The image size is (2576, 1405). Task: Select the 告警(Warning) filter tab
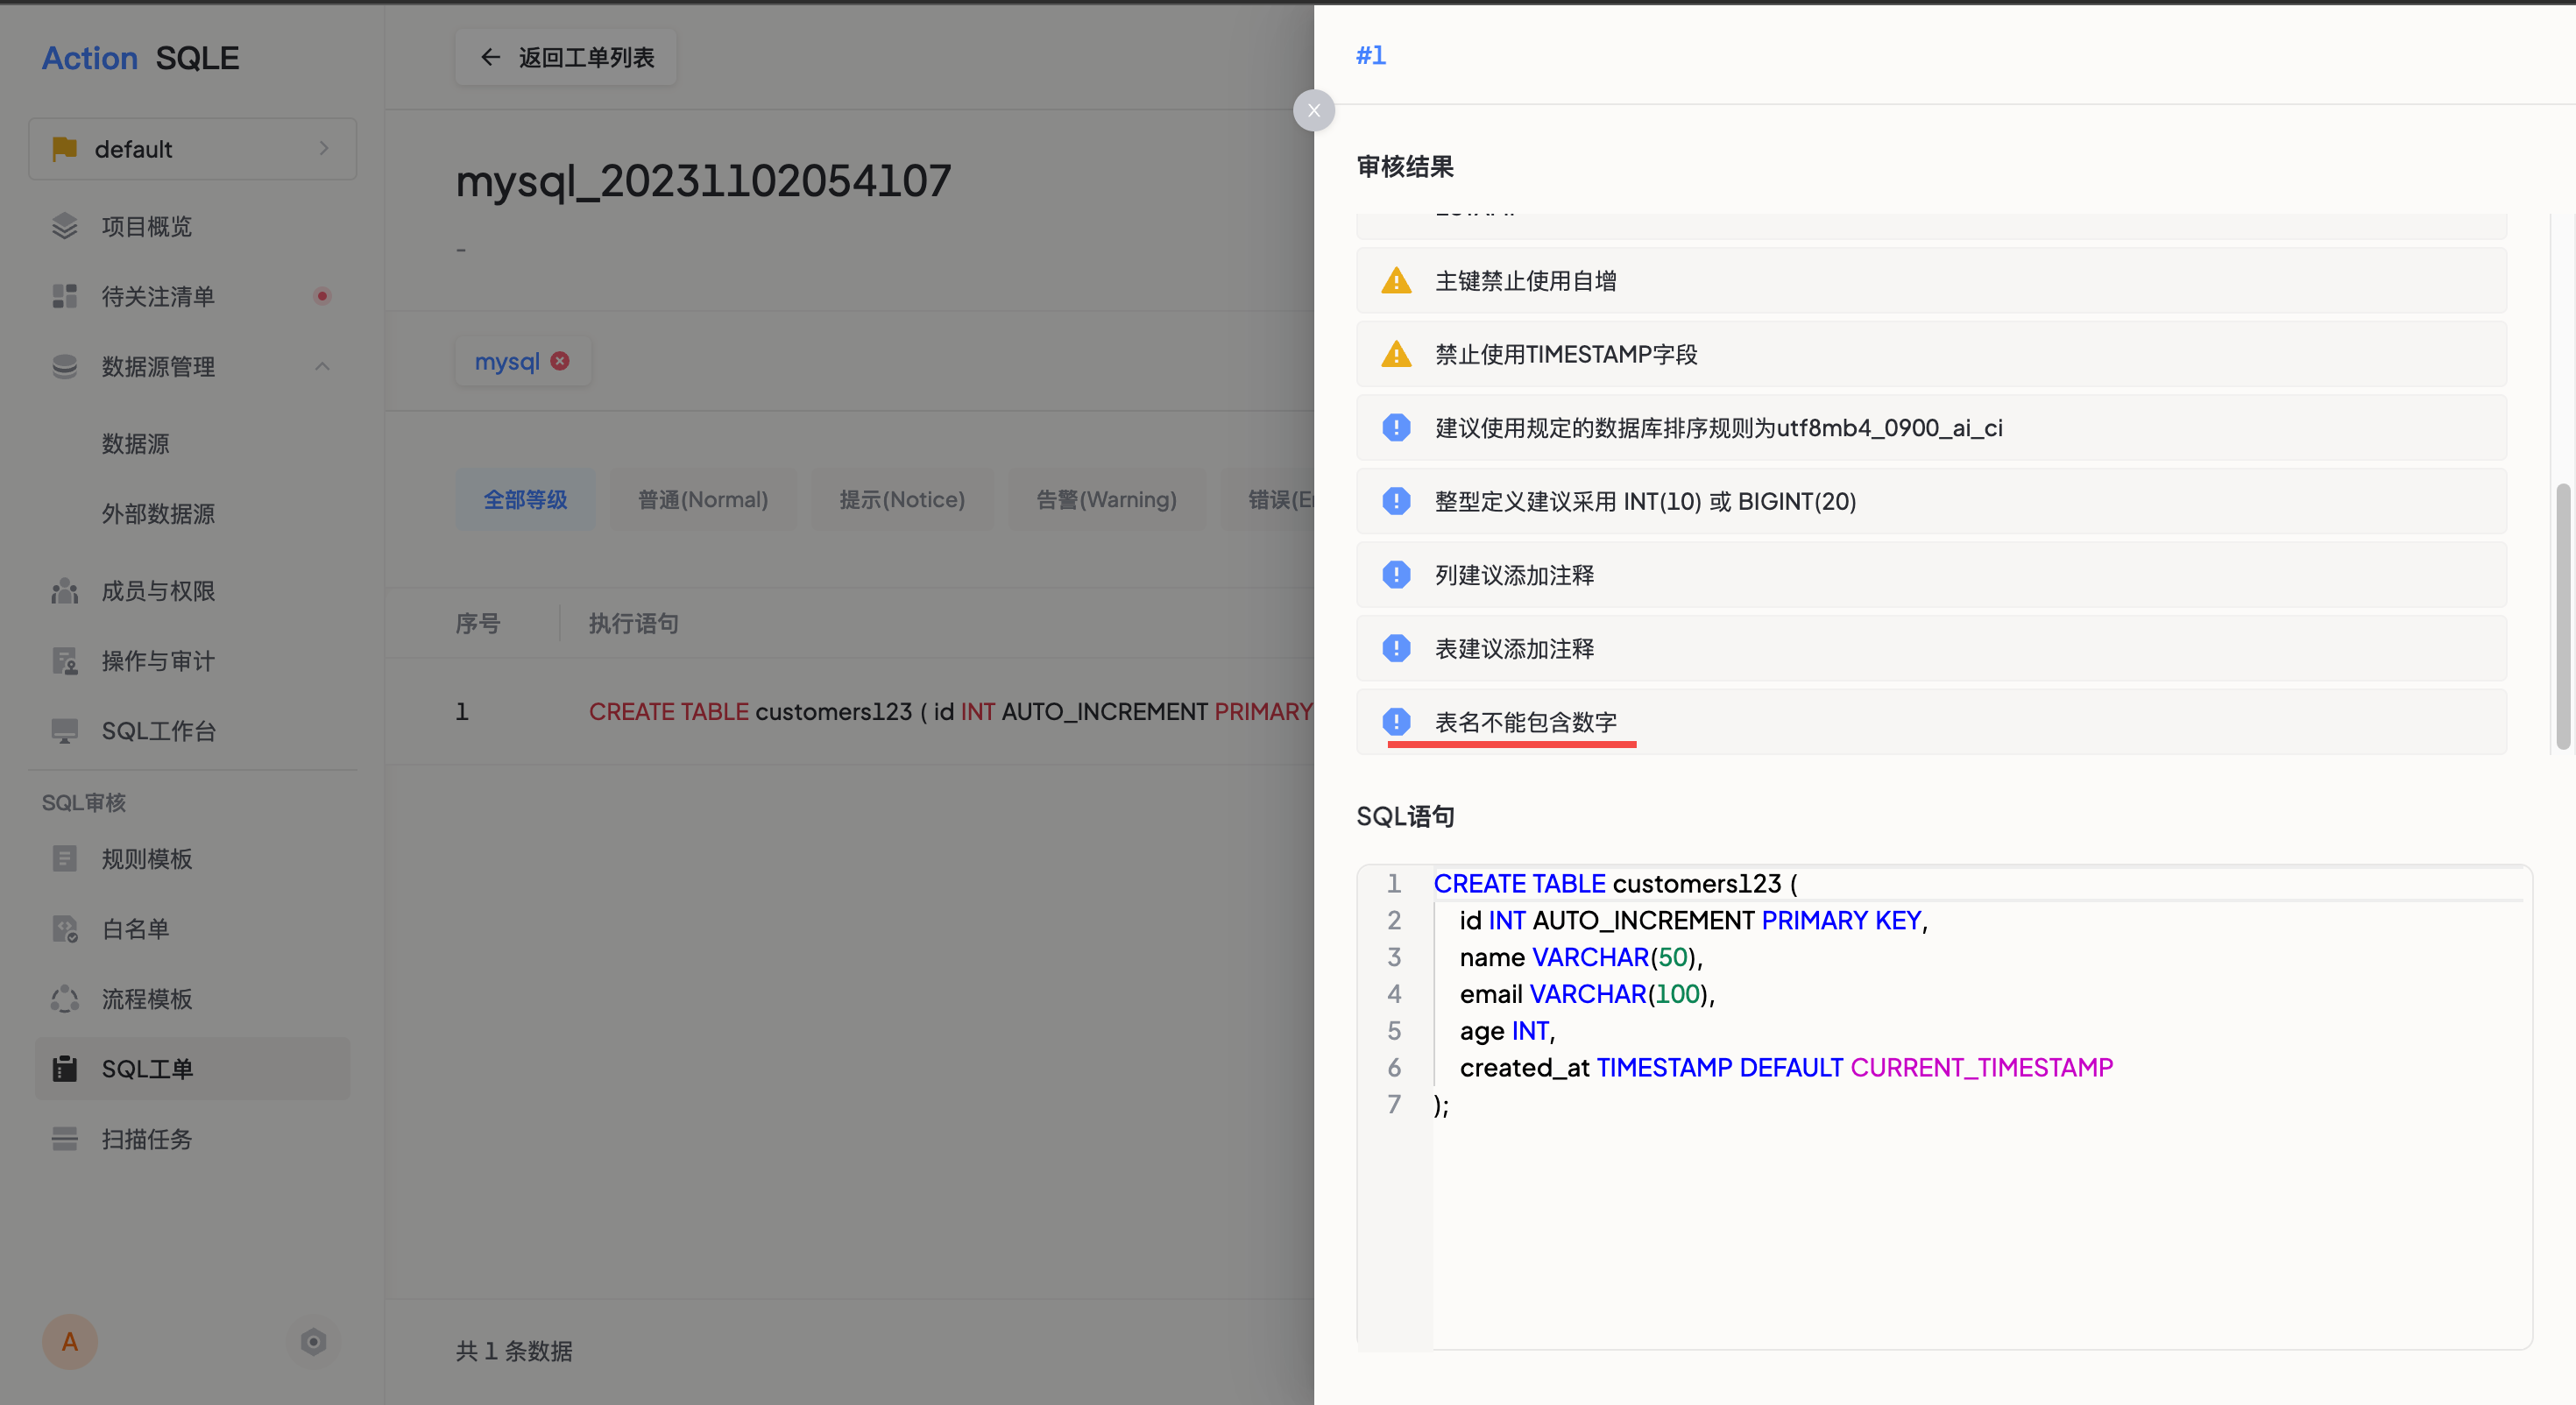(1106, 499)
